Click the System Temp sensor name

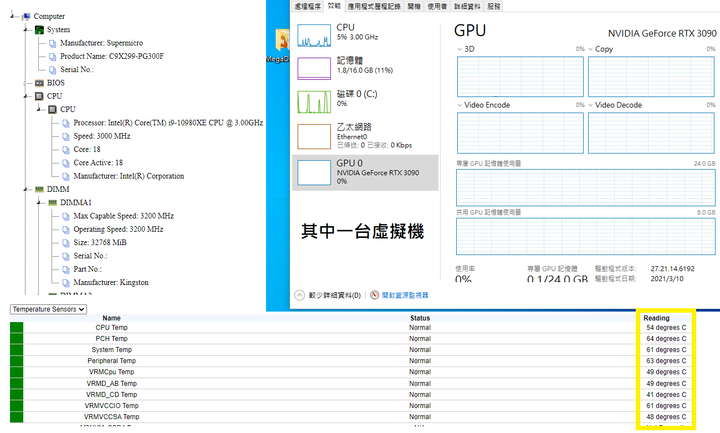[x=112, y=349]
